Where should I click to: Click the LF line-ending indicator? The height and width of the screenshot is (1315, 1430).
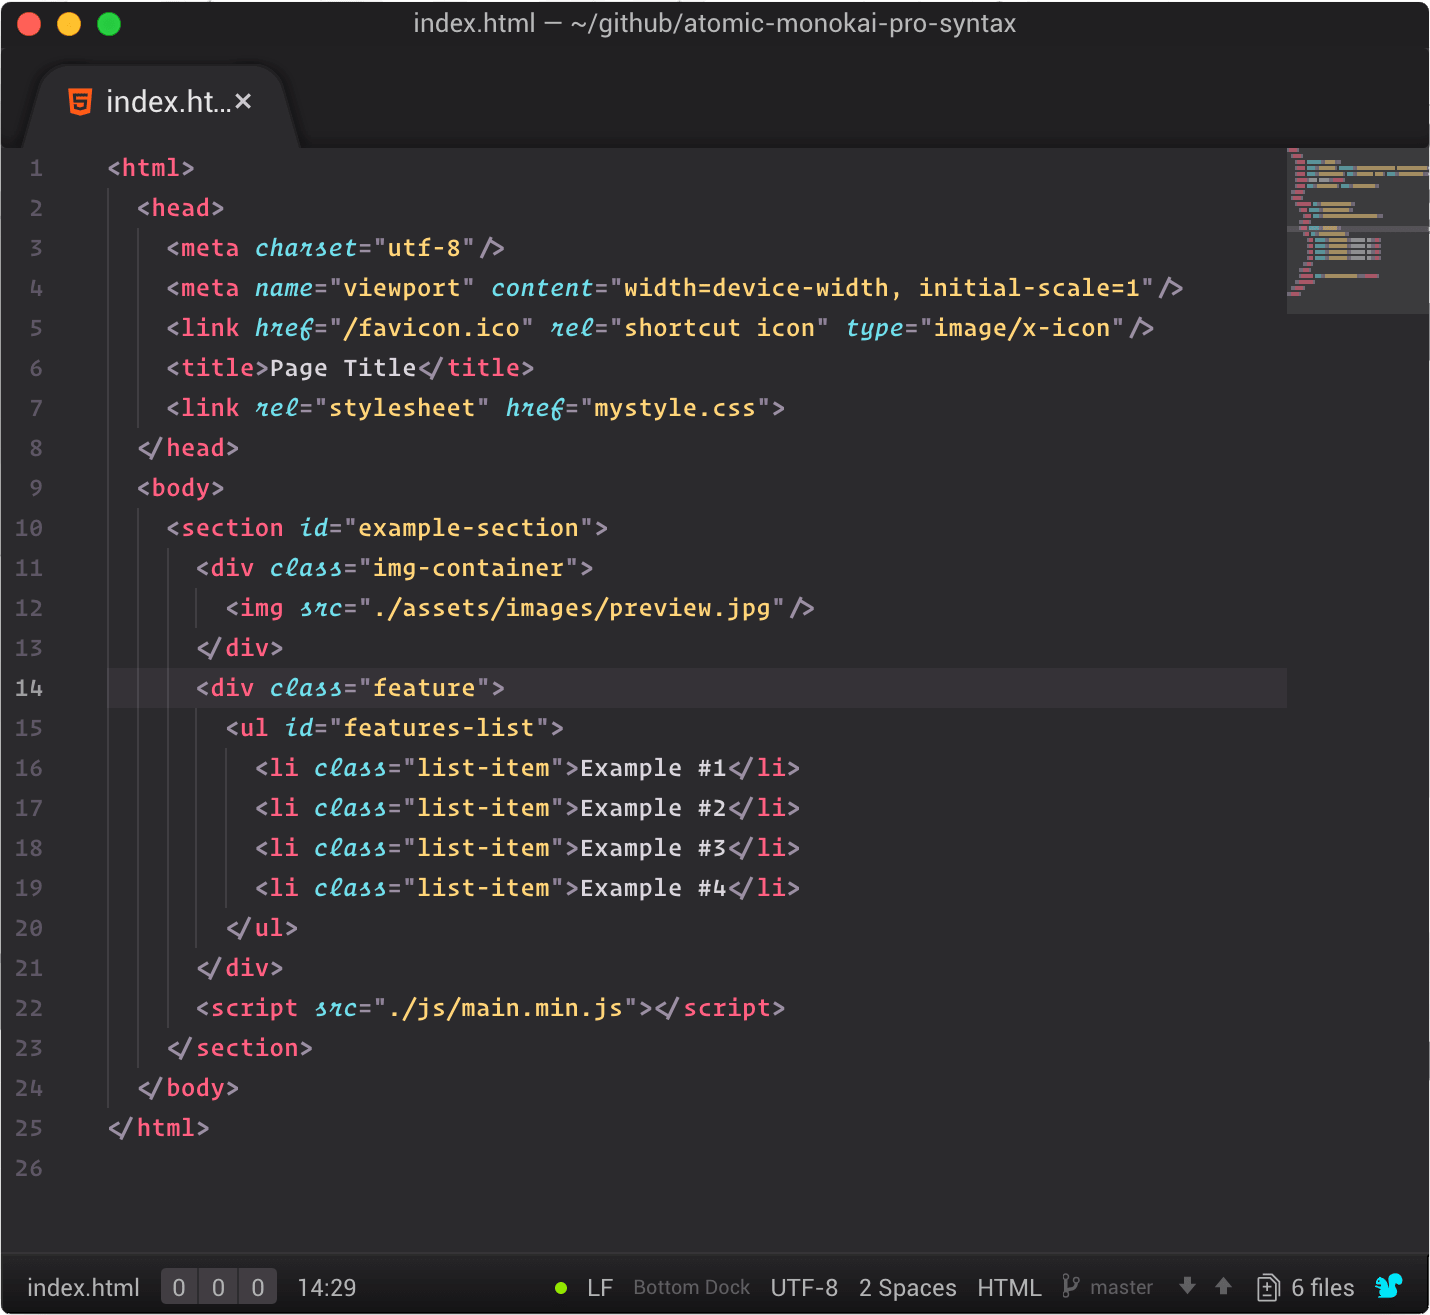pos(601,1287)
